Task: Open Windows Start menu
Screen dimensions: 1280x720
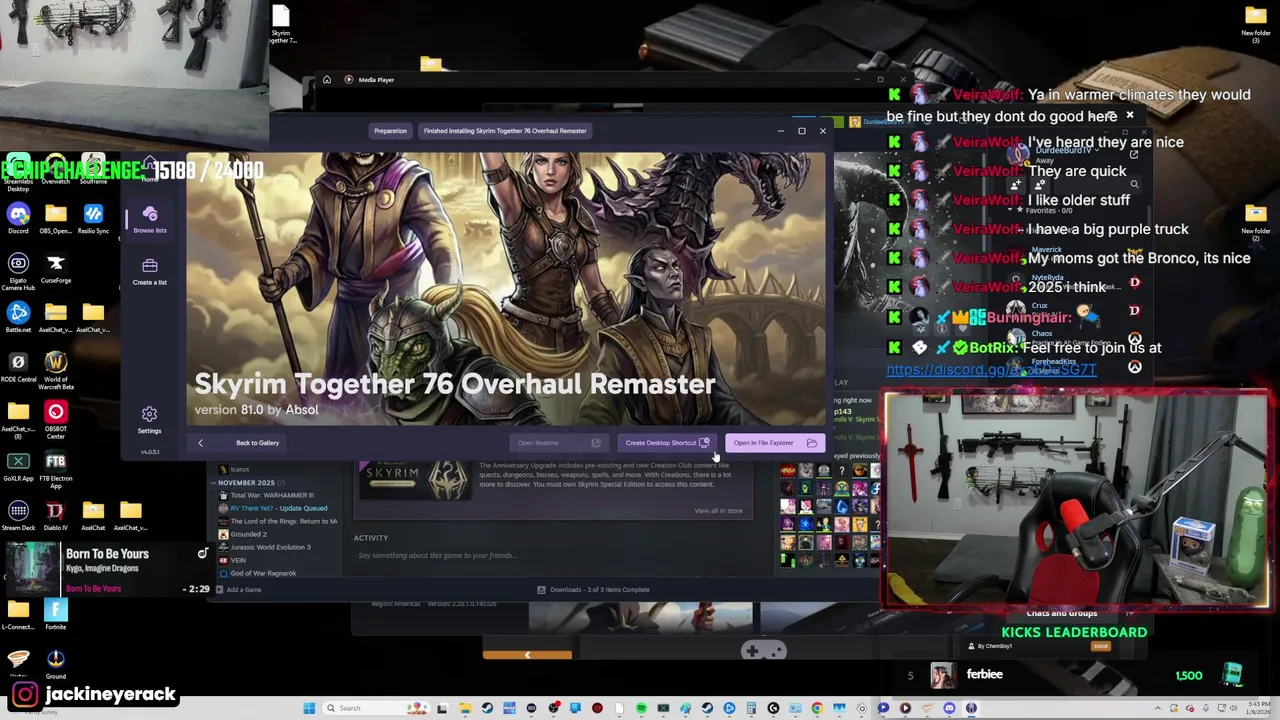Action: 309,709
